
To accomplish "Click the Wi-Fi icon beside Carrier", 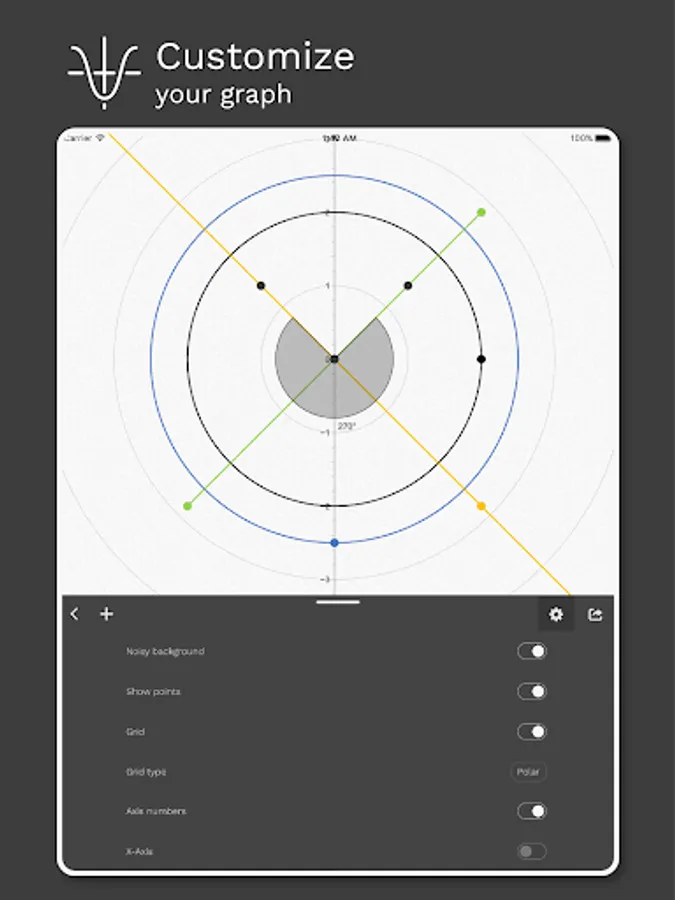I will pos(100,138).
